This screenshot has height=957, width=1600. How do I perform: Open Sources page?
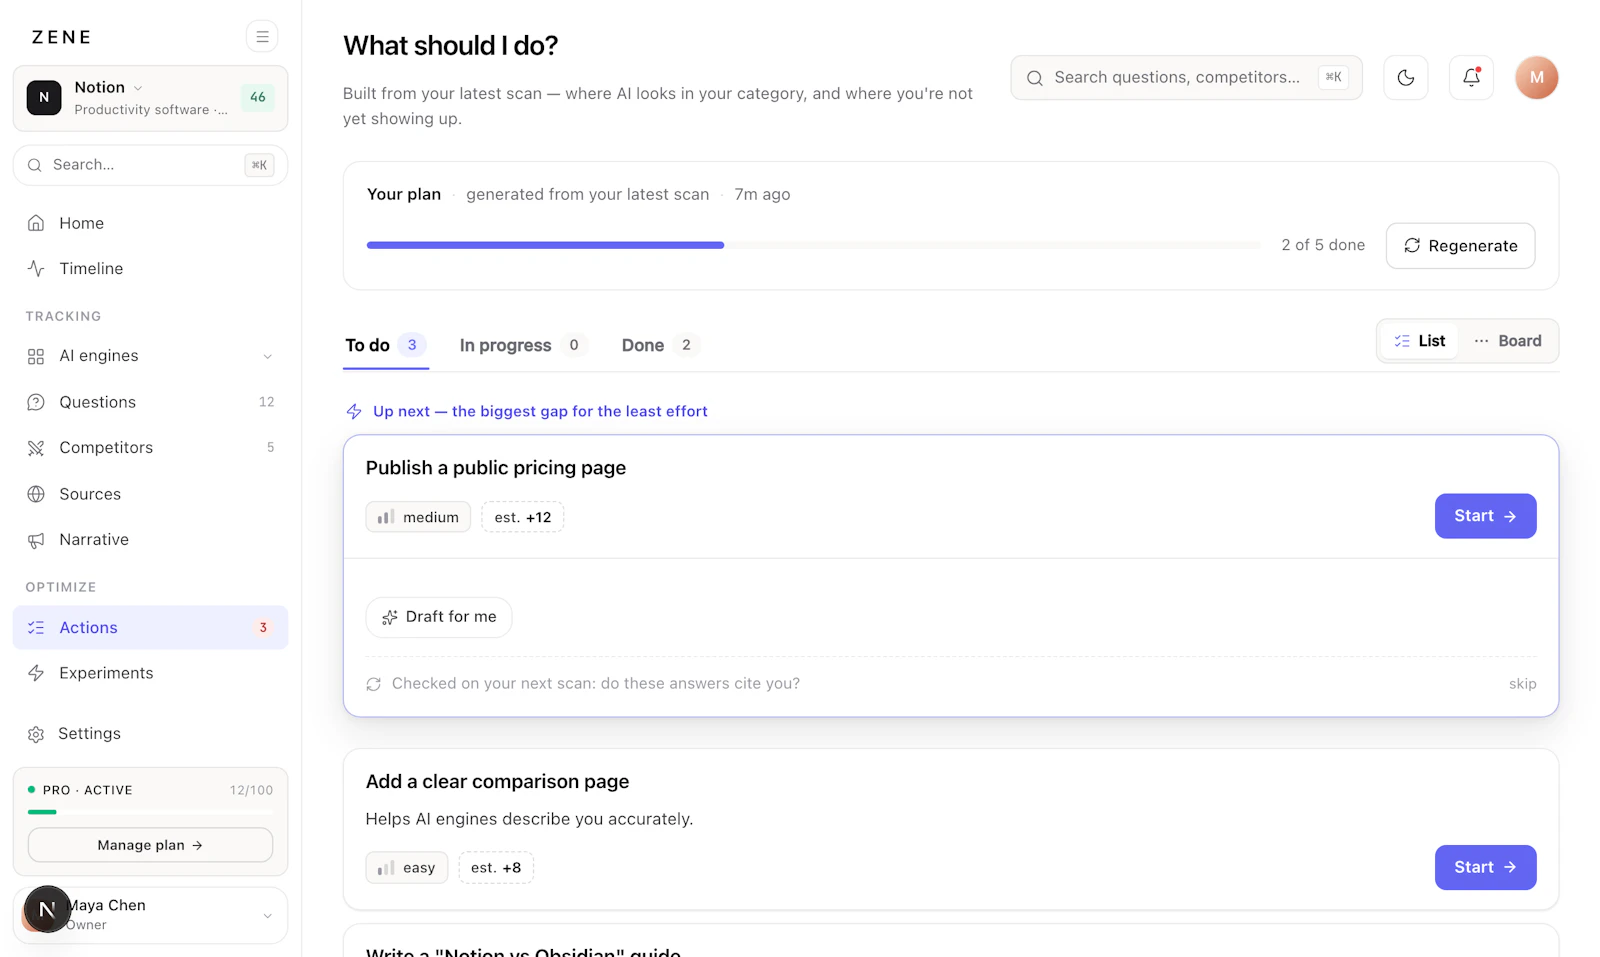pos(150,494)
